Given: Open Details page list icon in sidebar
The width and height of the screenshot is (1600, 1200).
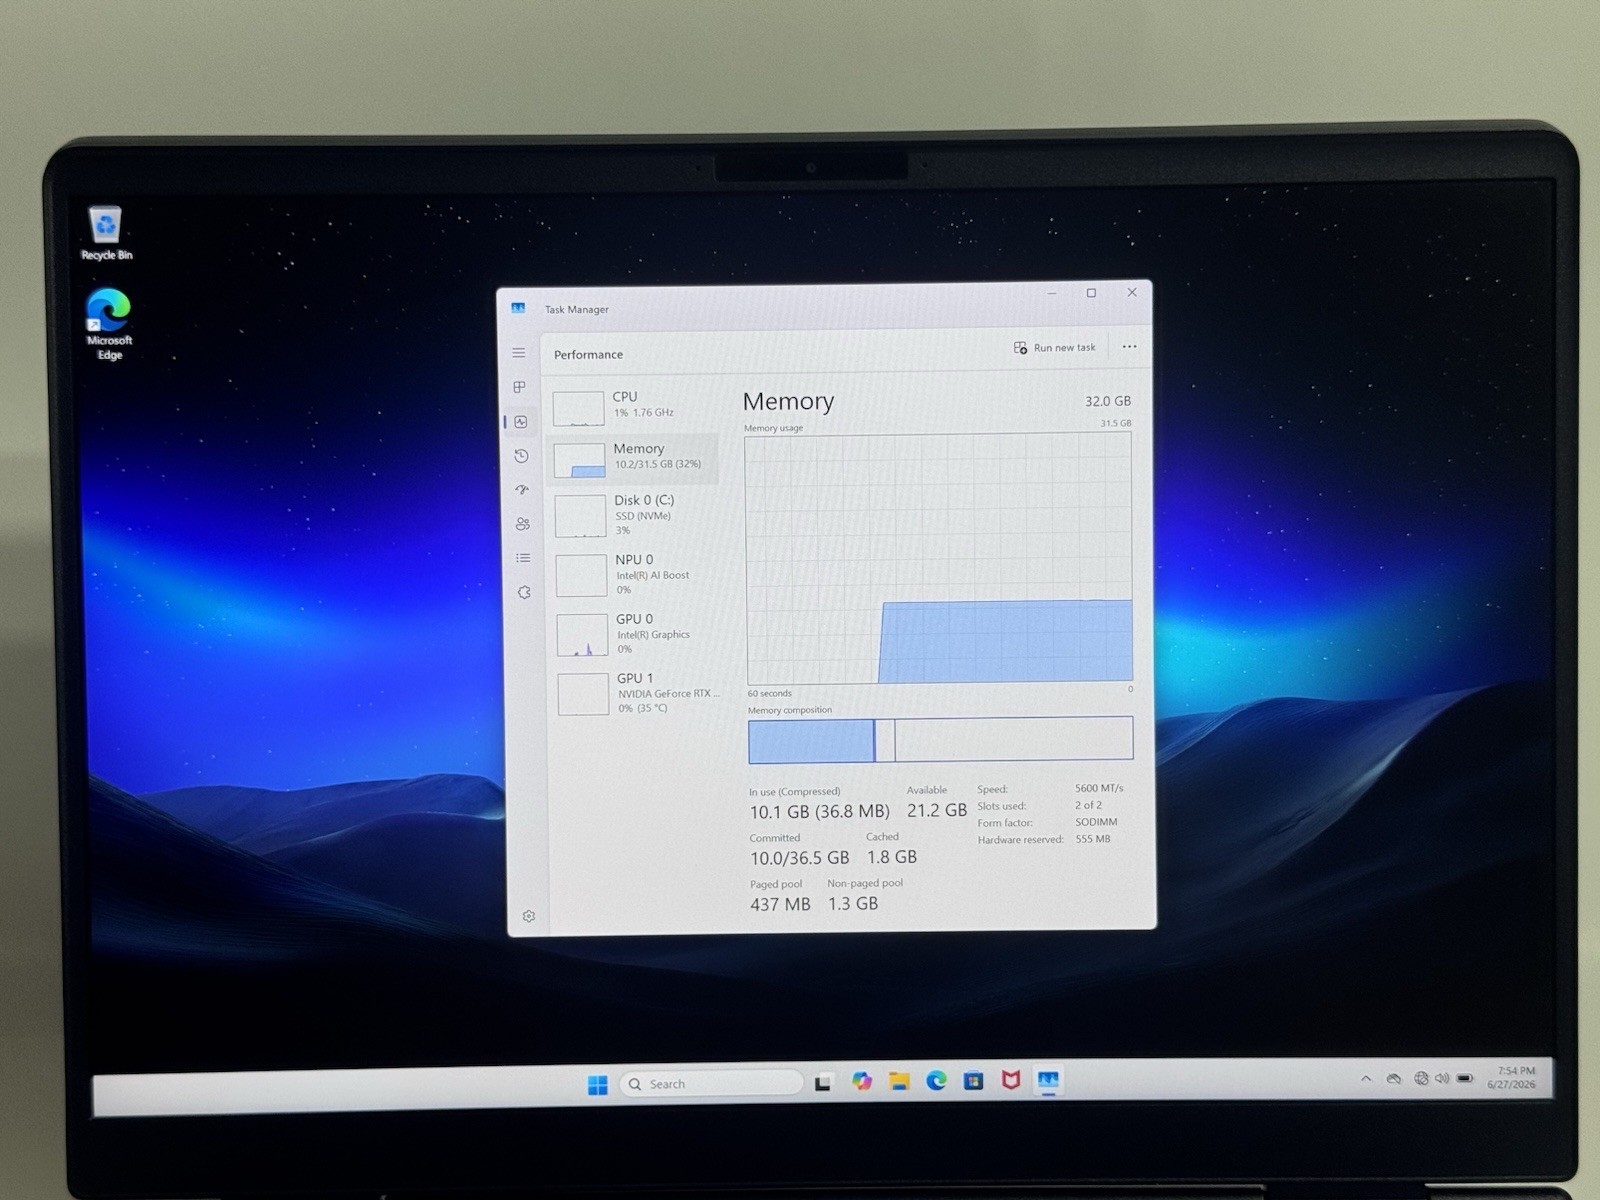Looking at the screenshot, I should coord(523,558).
